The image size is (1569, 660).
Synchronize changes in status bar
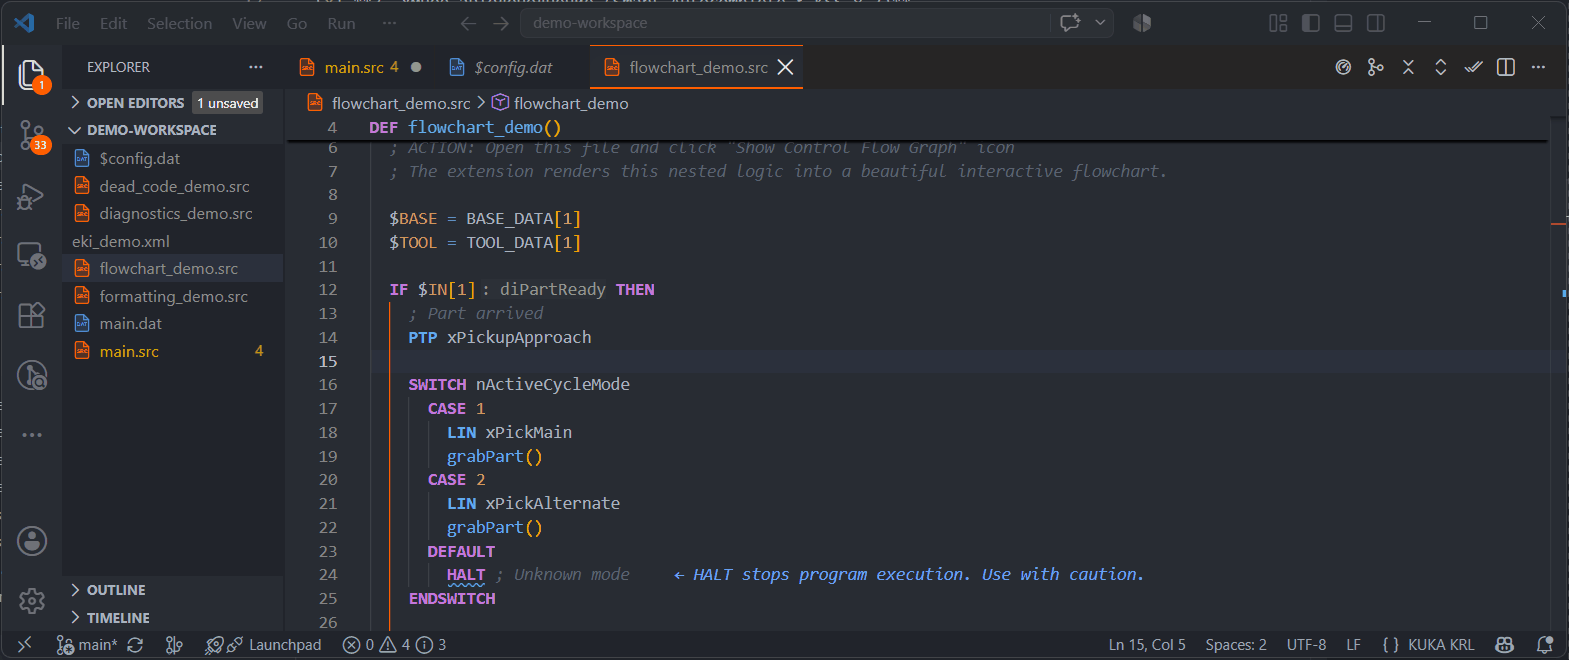click(x=135, y=645)
